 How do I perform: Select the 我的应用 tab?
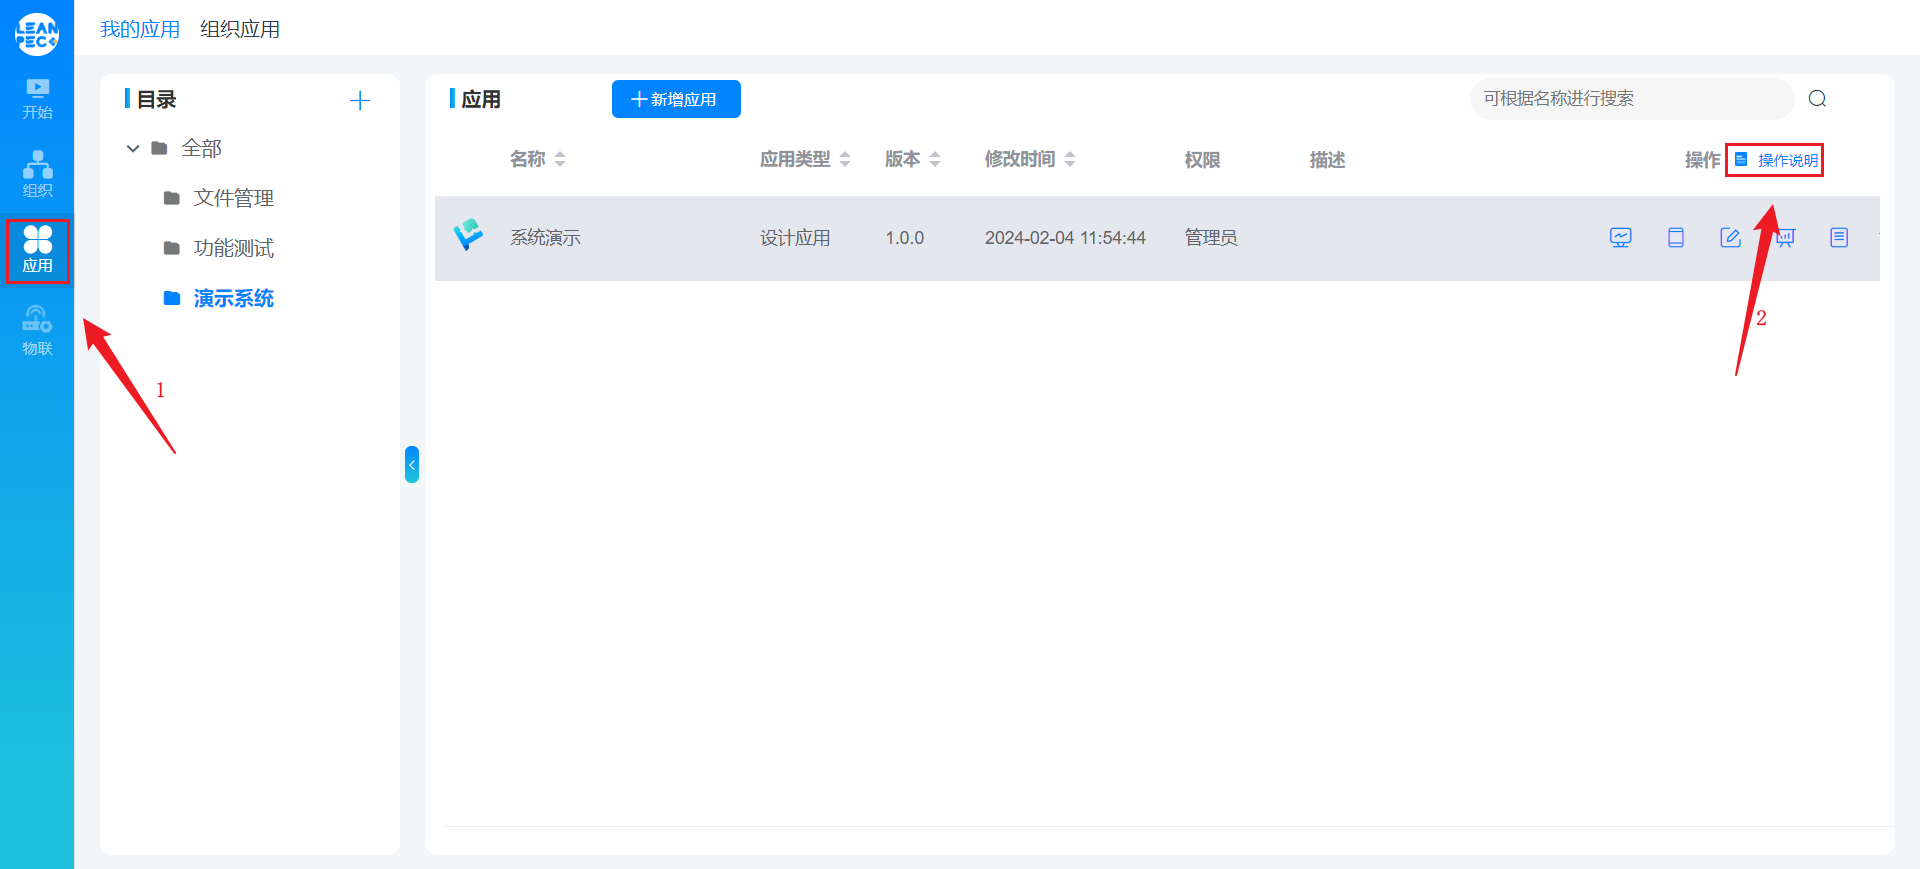coord(140,29)
